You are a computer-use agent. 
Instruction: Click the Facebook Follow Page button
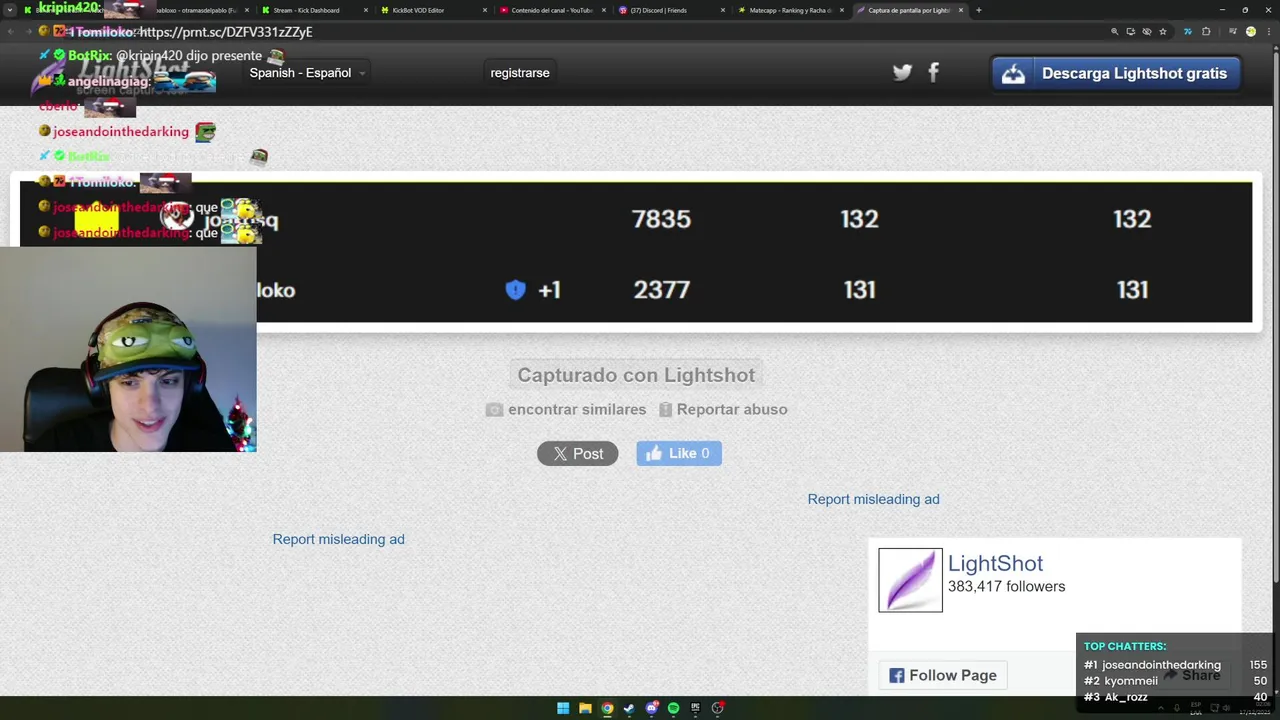coord(943,675)
